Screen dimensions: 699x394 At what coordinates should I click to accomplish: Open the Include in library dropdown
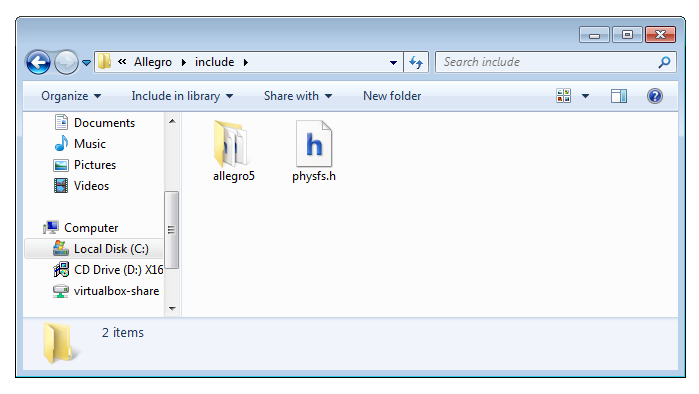coord(182,96)
